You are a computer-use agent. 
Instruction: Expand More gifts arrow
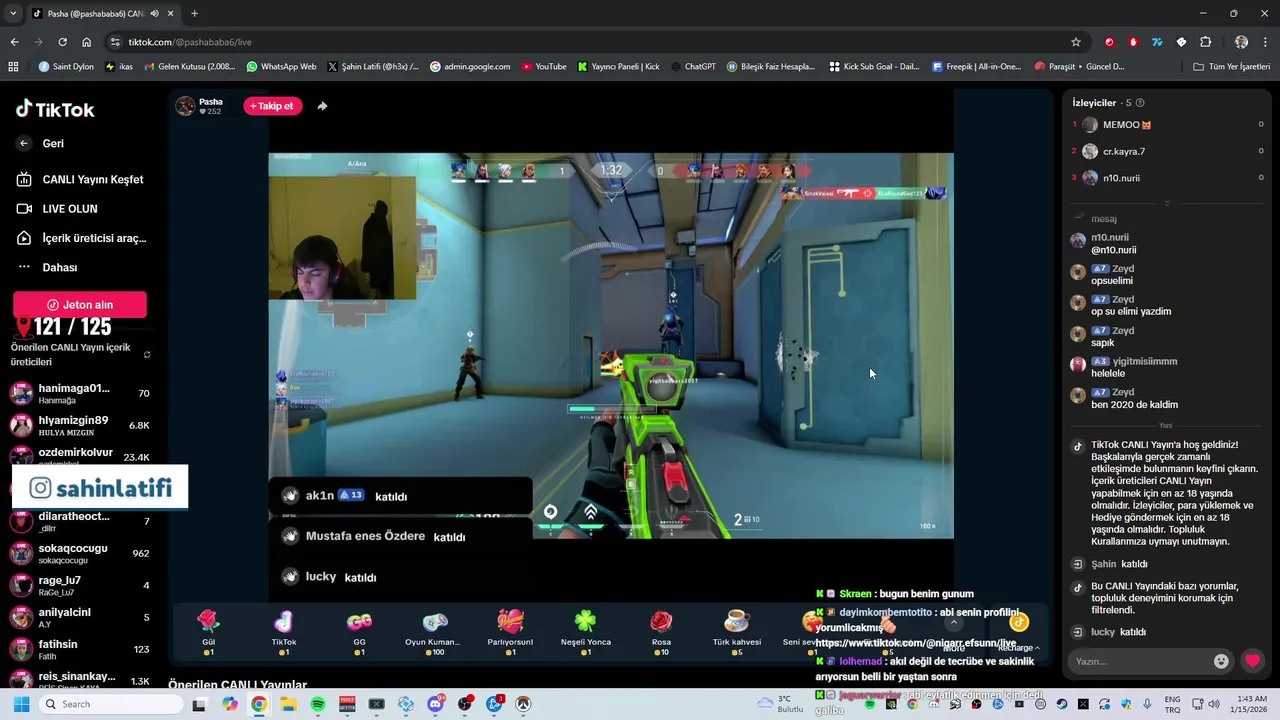click(x=954, y=621)
